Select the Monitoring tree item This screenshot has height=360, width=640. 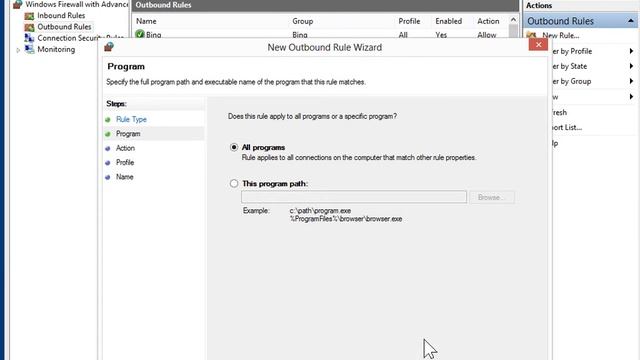tap(56, 49)
